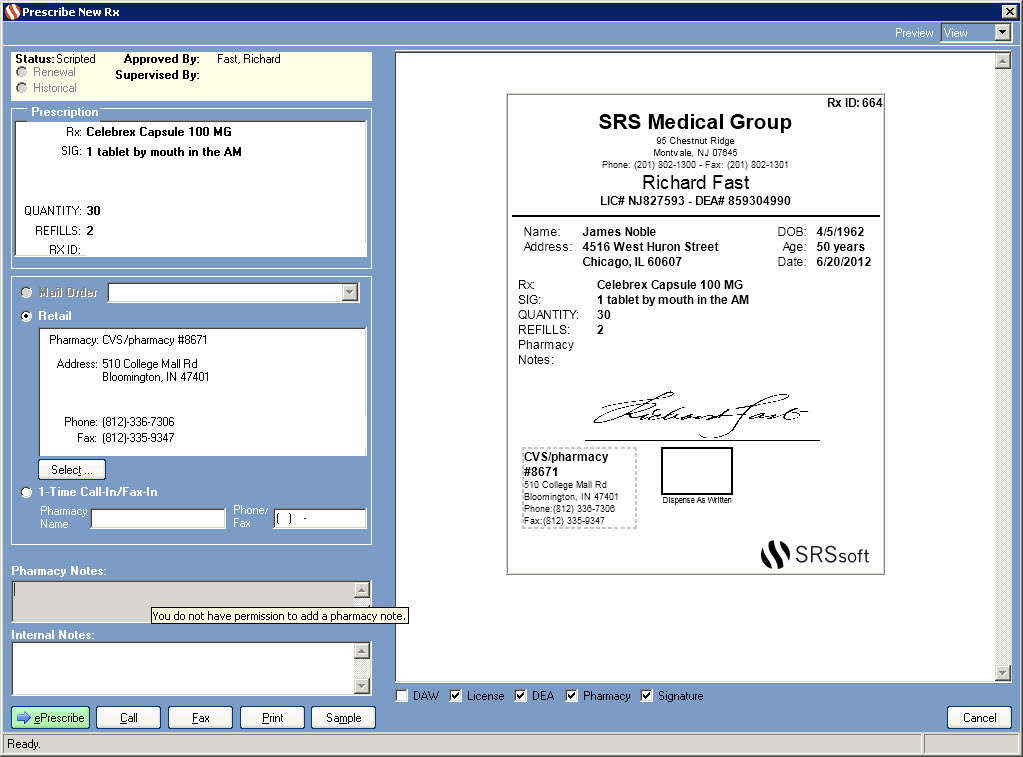Expand the Mail Order dropdown
Viewport: 1023px width, 757px height.
pyautogui.click(x=349, y=293)
